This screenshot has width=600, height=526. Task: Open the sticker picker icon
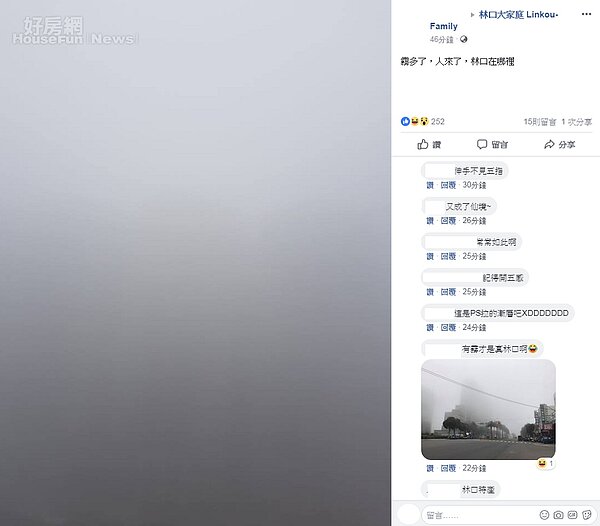[x=587, y=515]
